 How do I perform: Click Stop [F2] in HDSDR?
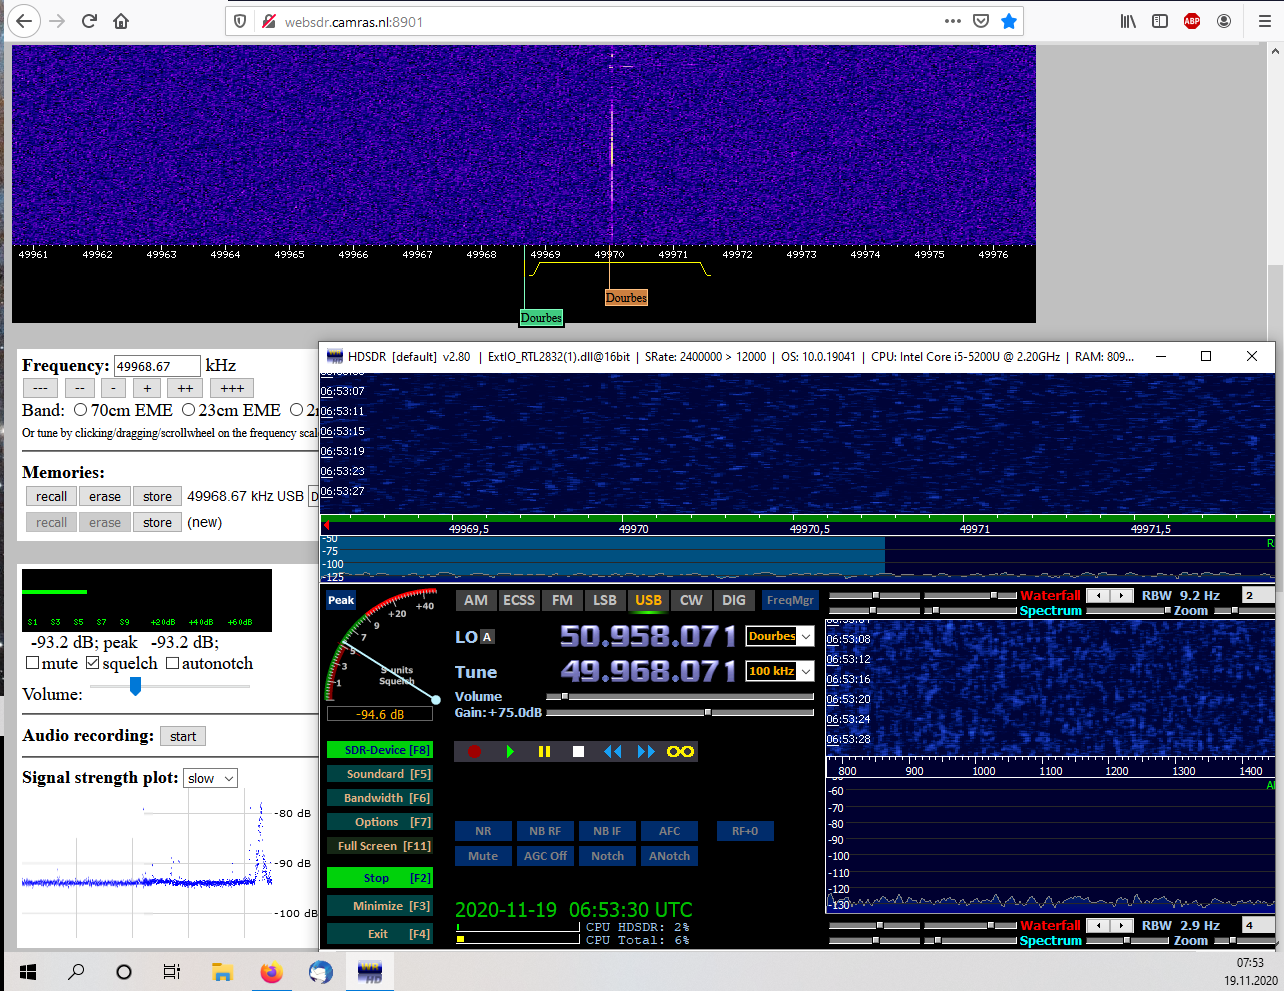click(x=380, y=878)
